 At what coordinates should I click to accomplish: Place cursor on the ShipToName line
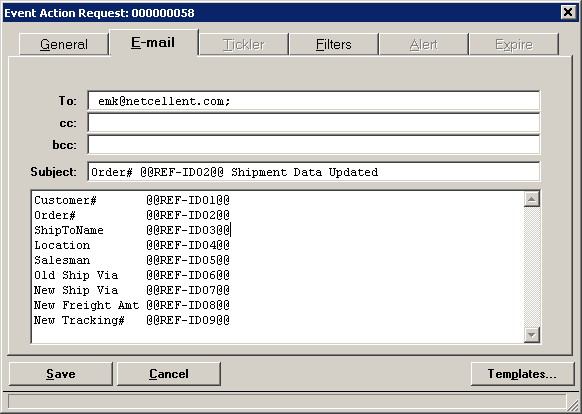pos(132,230)
